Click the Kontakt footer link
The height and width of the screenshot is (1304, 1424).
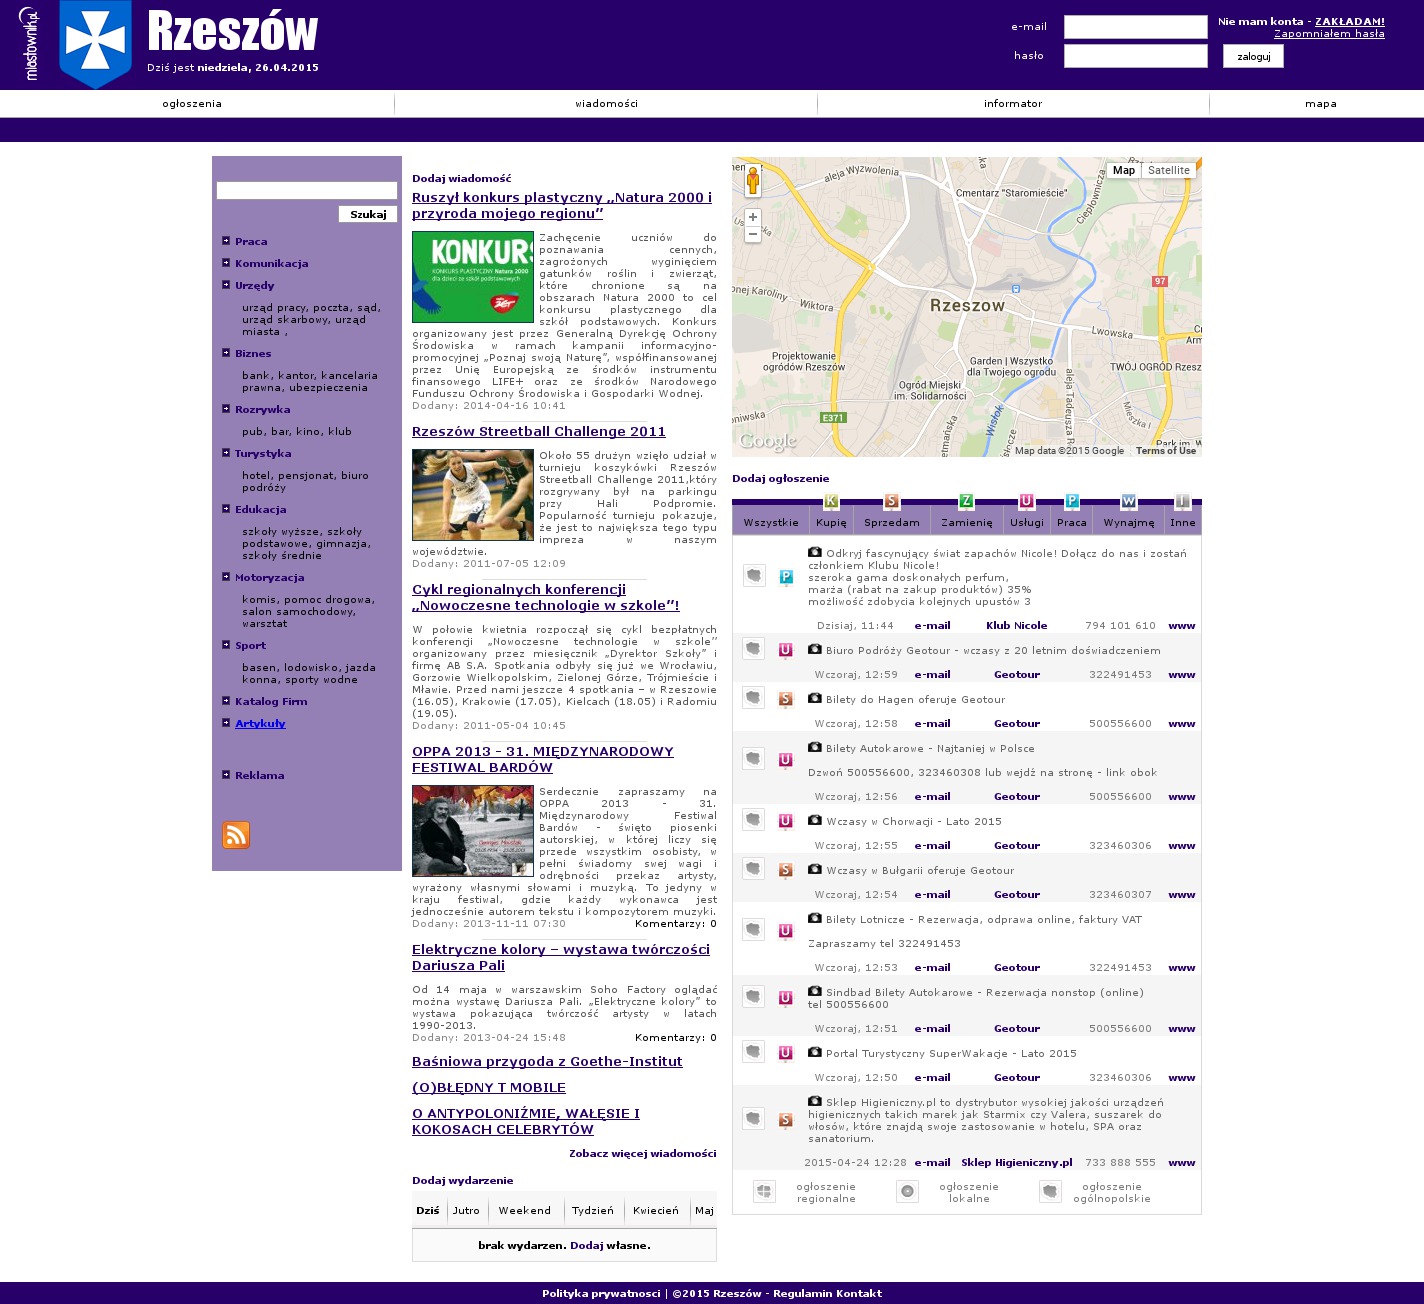click(859, 1293)
